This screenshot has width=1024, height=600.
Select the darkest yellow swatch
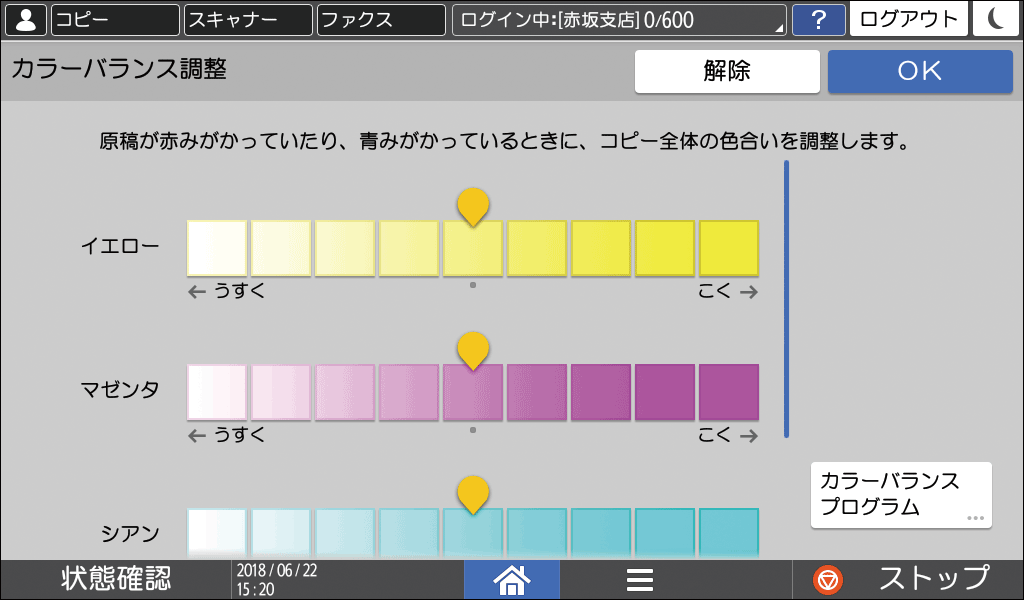pos(728,247)
